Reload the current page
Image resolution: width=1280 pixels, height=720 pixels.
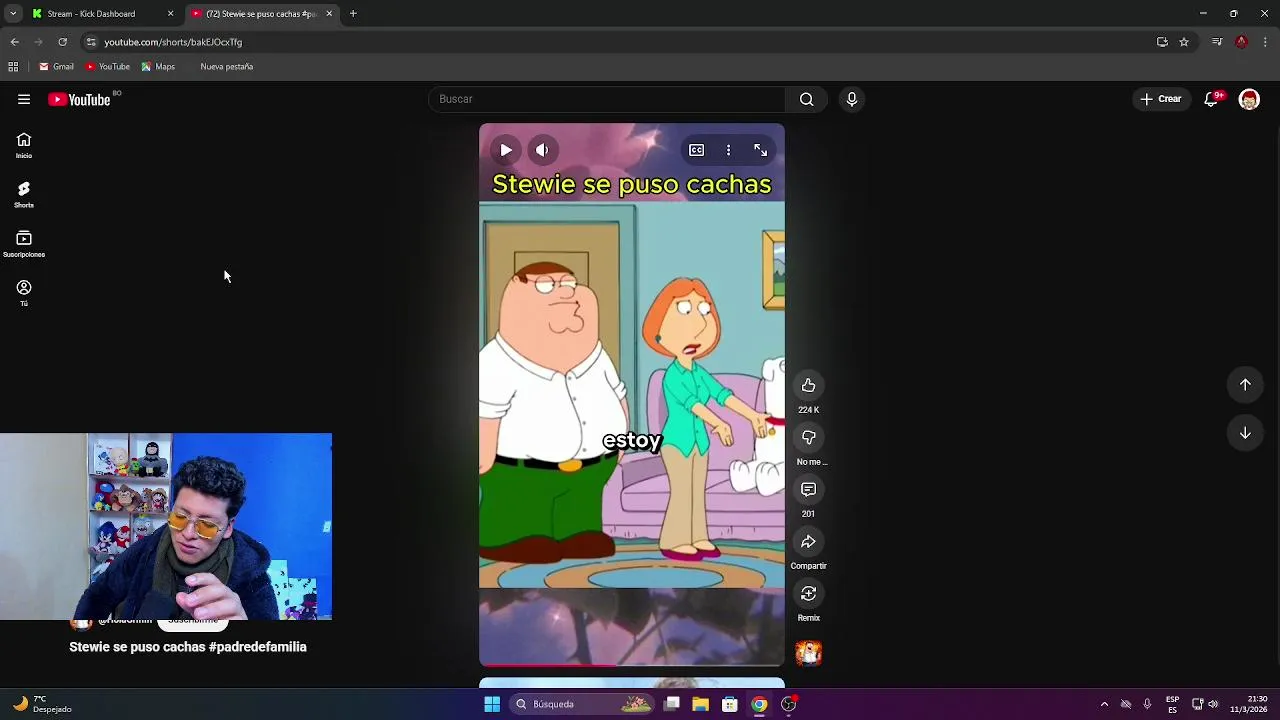62,42
